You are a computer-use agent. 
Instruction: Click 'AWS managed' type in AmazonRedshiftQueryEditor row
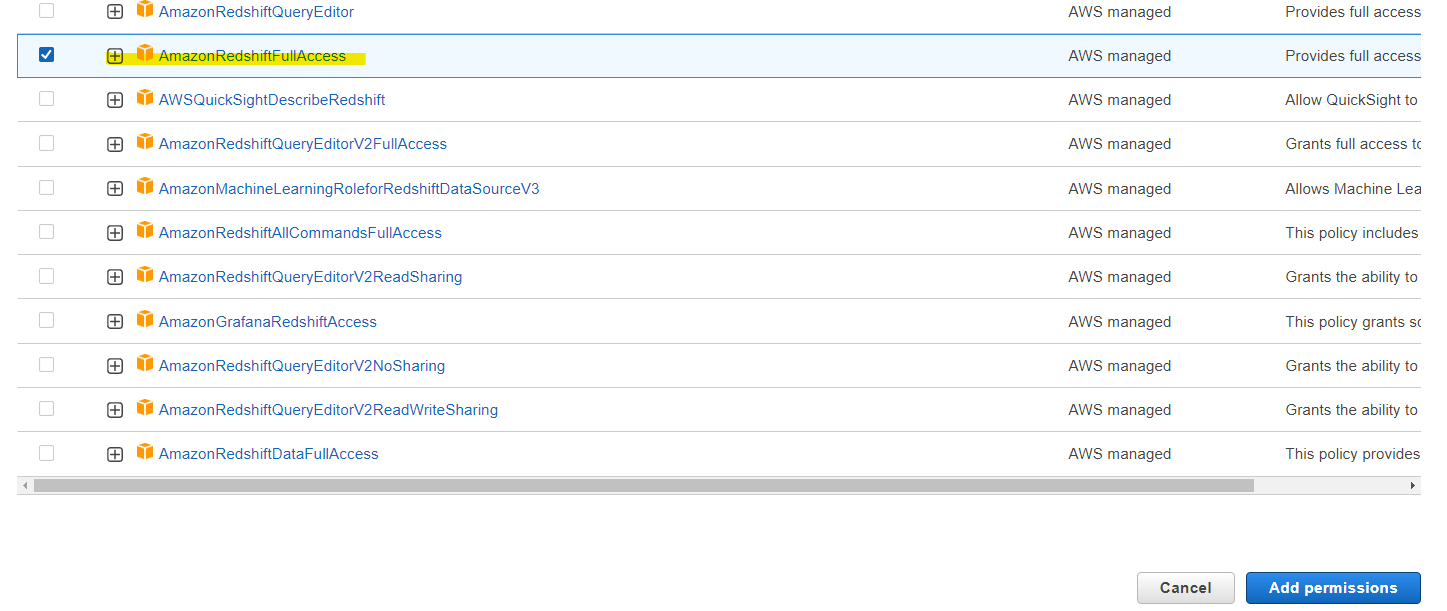(1119, 12)
